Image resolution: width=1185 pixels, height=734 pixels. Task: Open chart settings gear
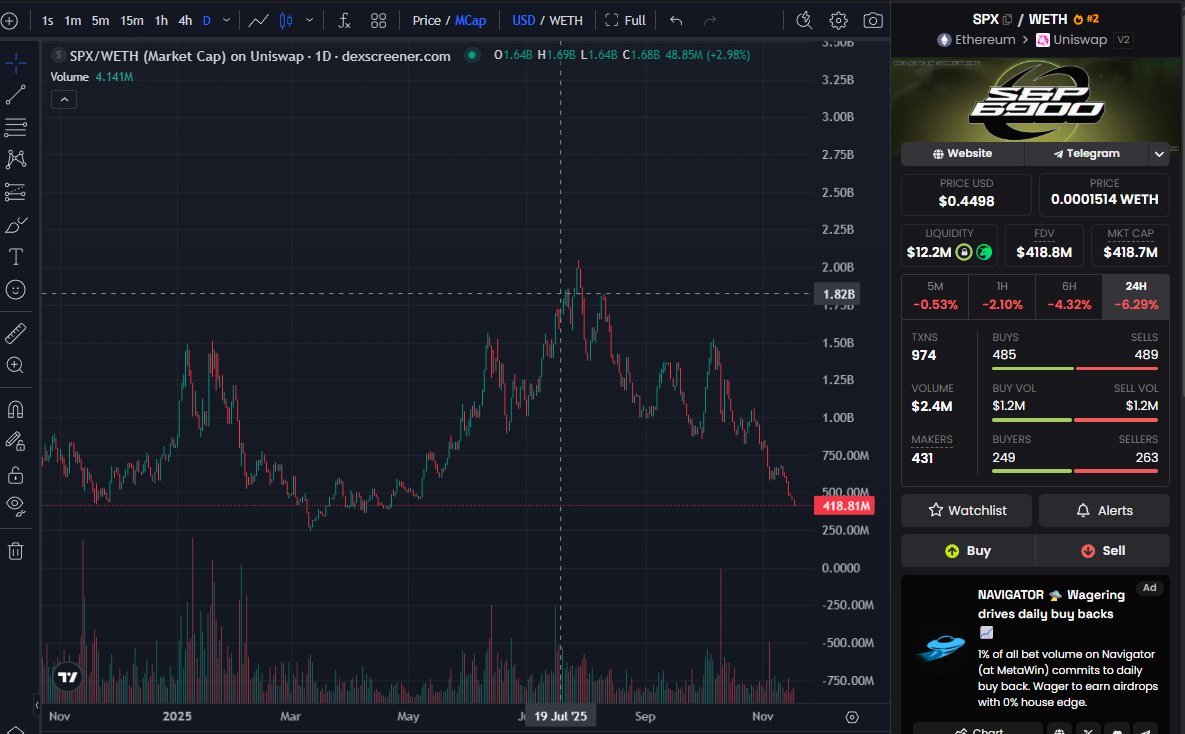838,20
